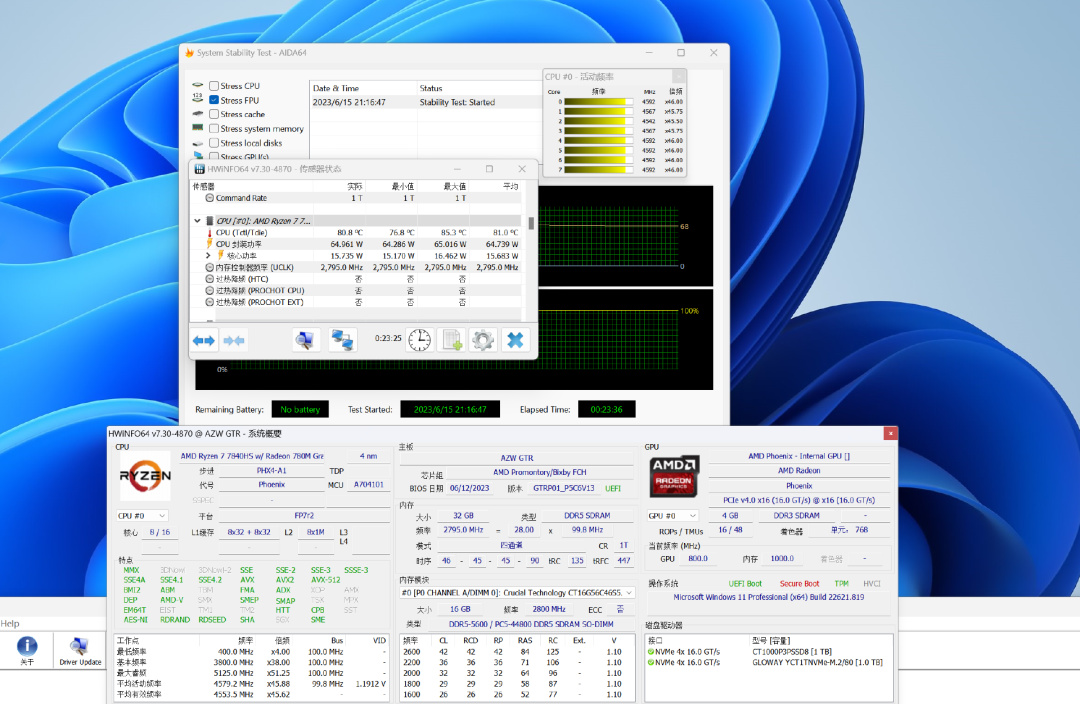1080x704 pixels.
Task: Expand the core power row arrow
Action: click(208, 256)
